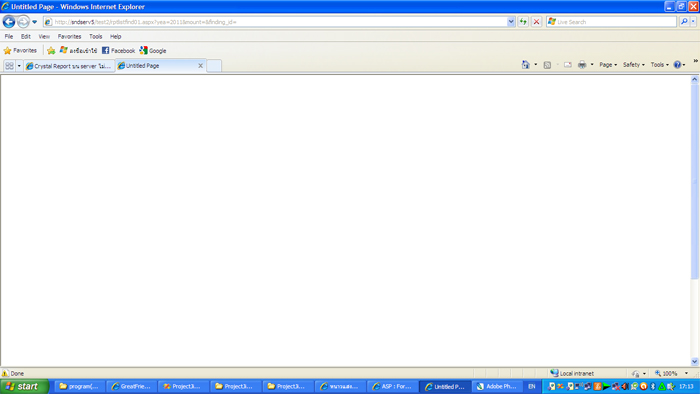
Task: Open the Help menu
Action: click(116, 37)
